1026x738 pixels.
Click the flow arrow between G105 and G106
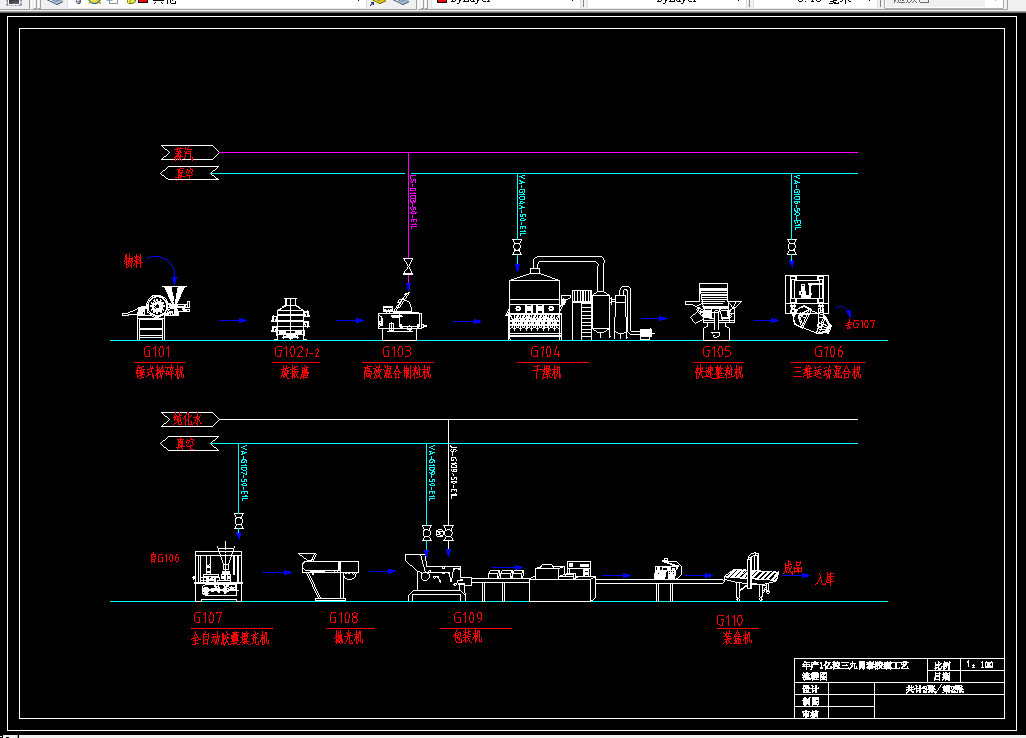click(x=766, y=321)
